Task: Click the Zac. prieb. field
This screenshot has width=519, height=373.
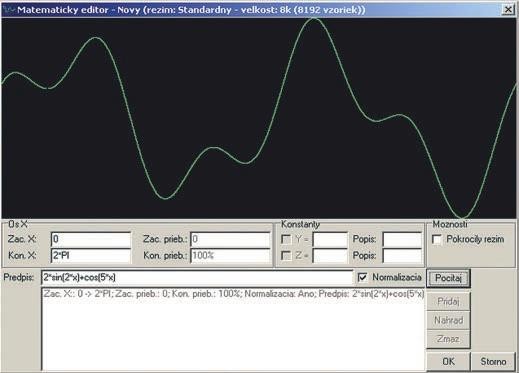Action: coord(230,239)
